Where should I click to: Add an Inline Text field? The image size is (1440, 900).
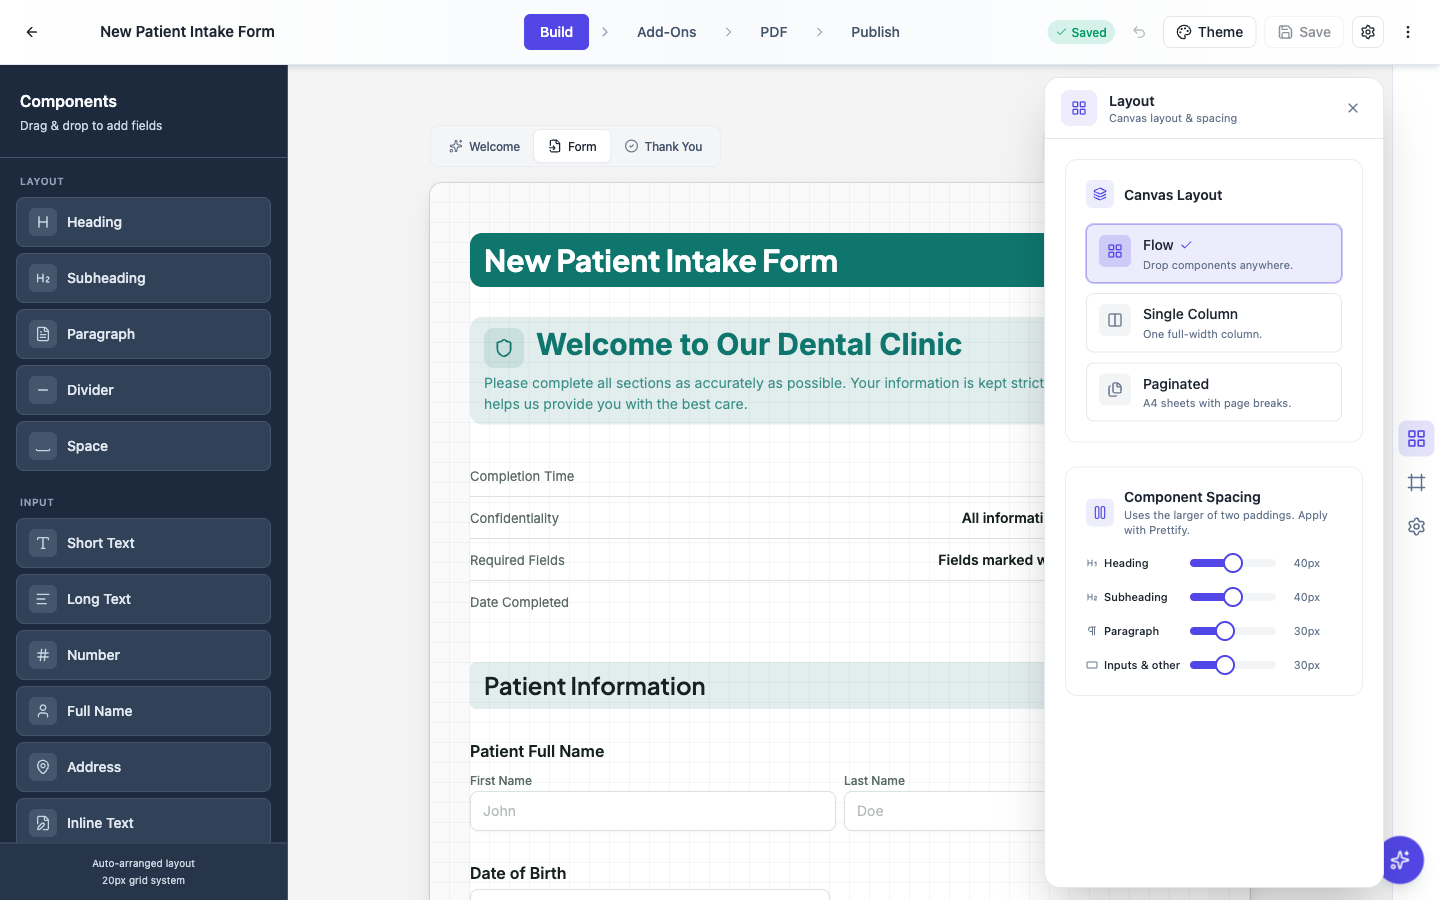[x=143, y=821]
